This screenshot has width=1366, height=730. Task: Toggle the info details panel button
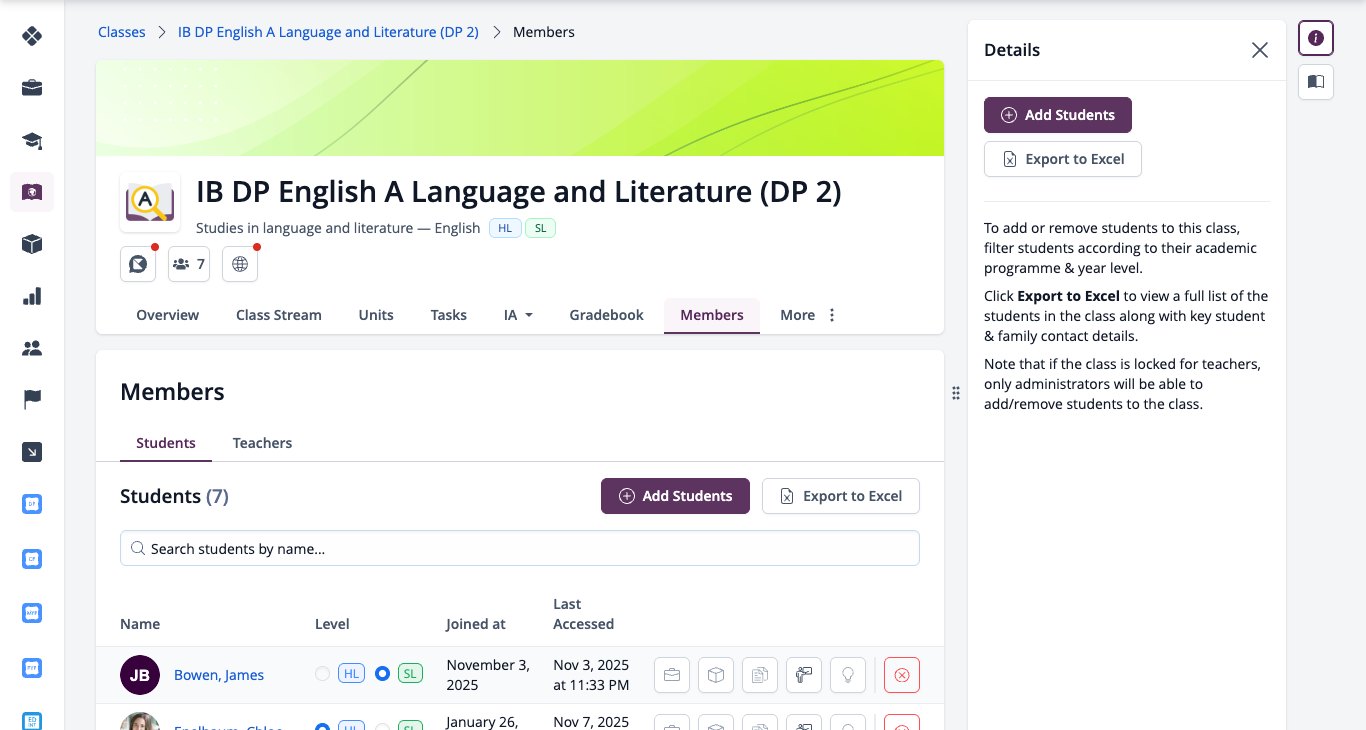1316,38
